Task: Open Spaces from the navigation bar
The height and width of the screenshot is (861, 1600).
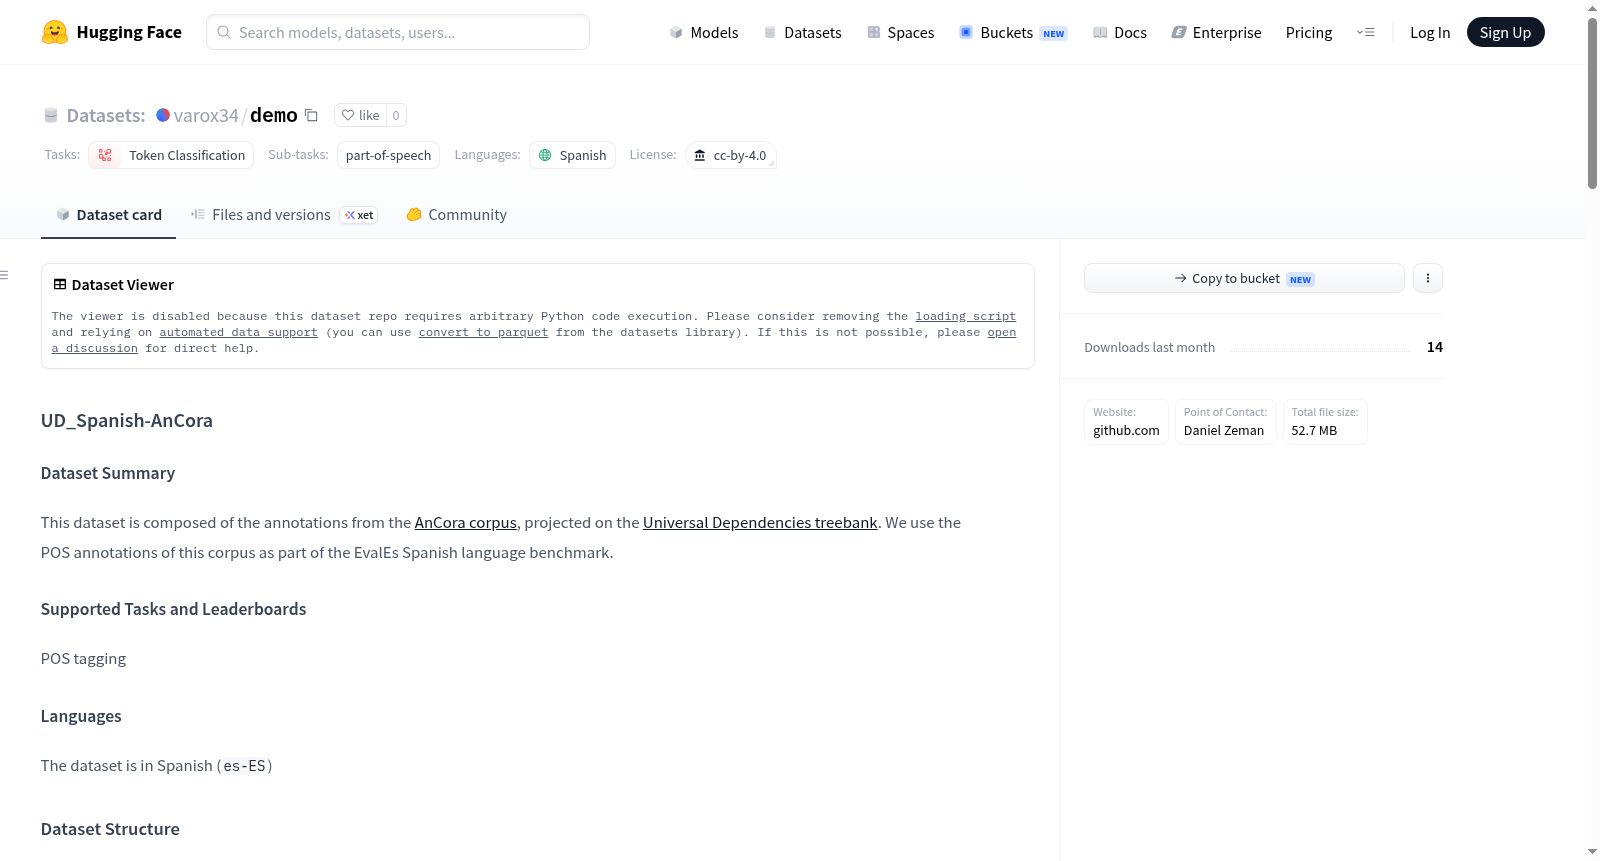Action: pyautogui.click(x=900, y=32)
